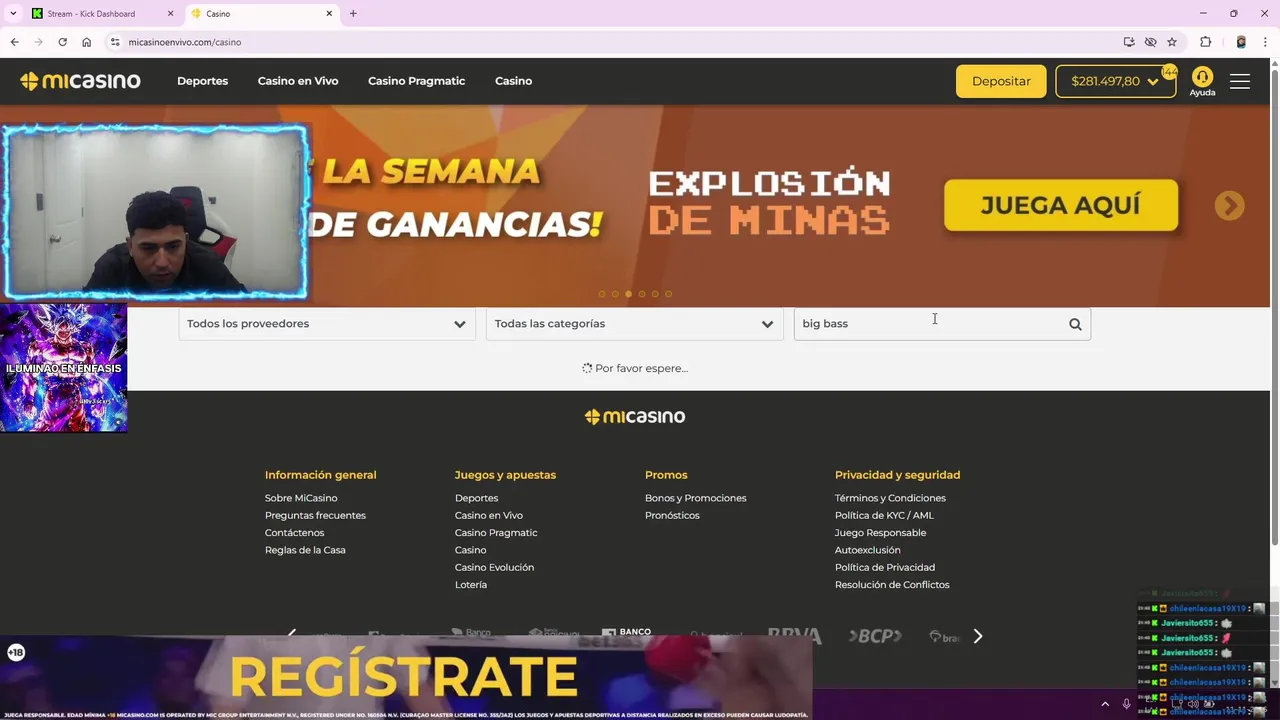Viewport: 1280px width, 720px height.
Task: Click the Depositar button
Action: (x=1001, y=81)
